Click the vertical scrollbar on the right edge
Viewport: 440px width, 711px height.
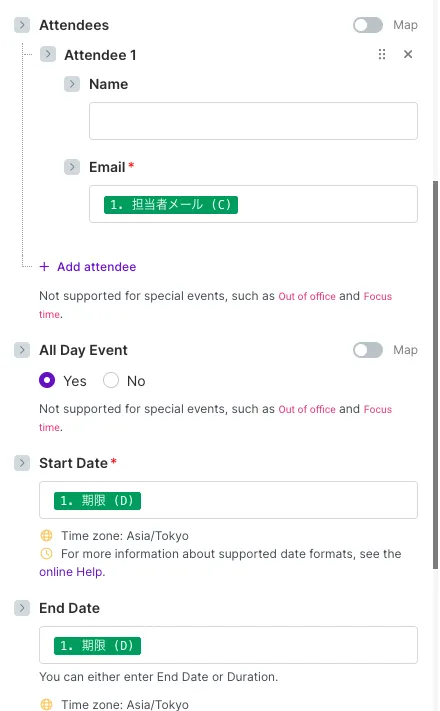435,375
